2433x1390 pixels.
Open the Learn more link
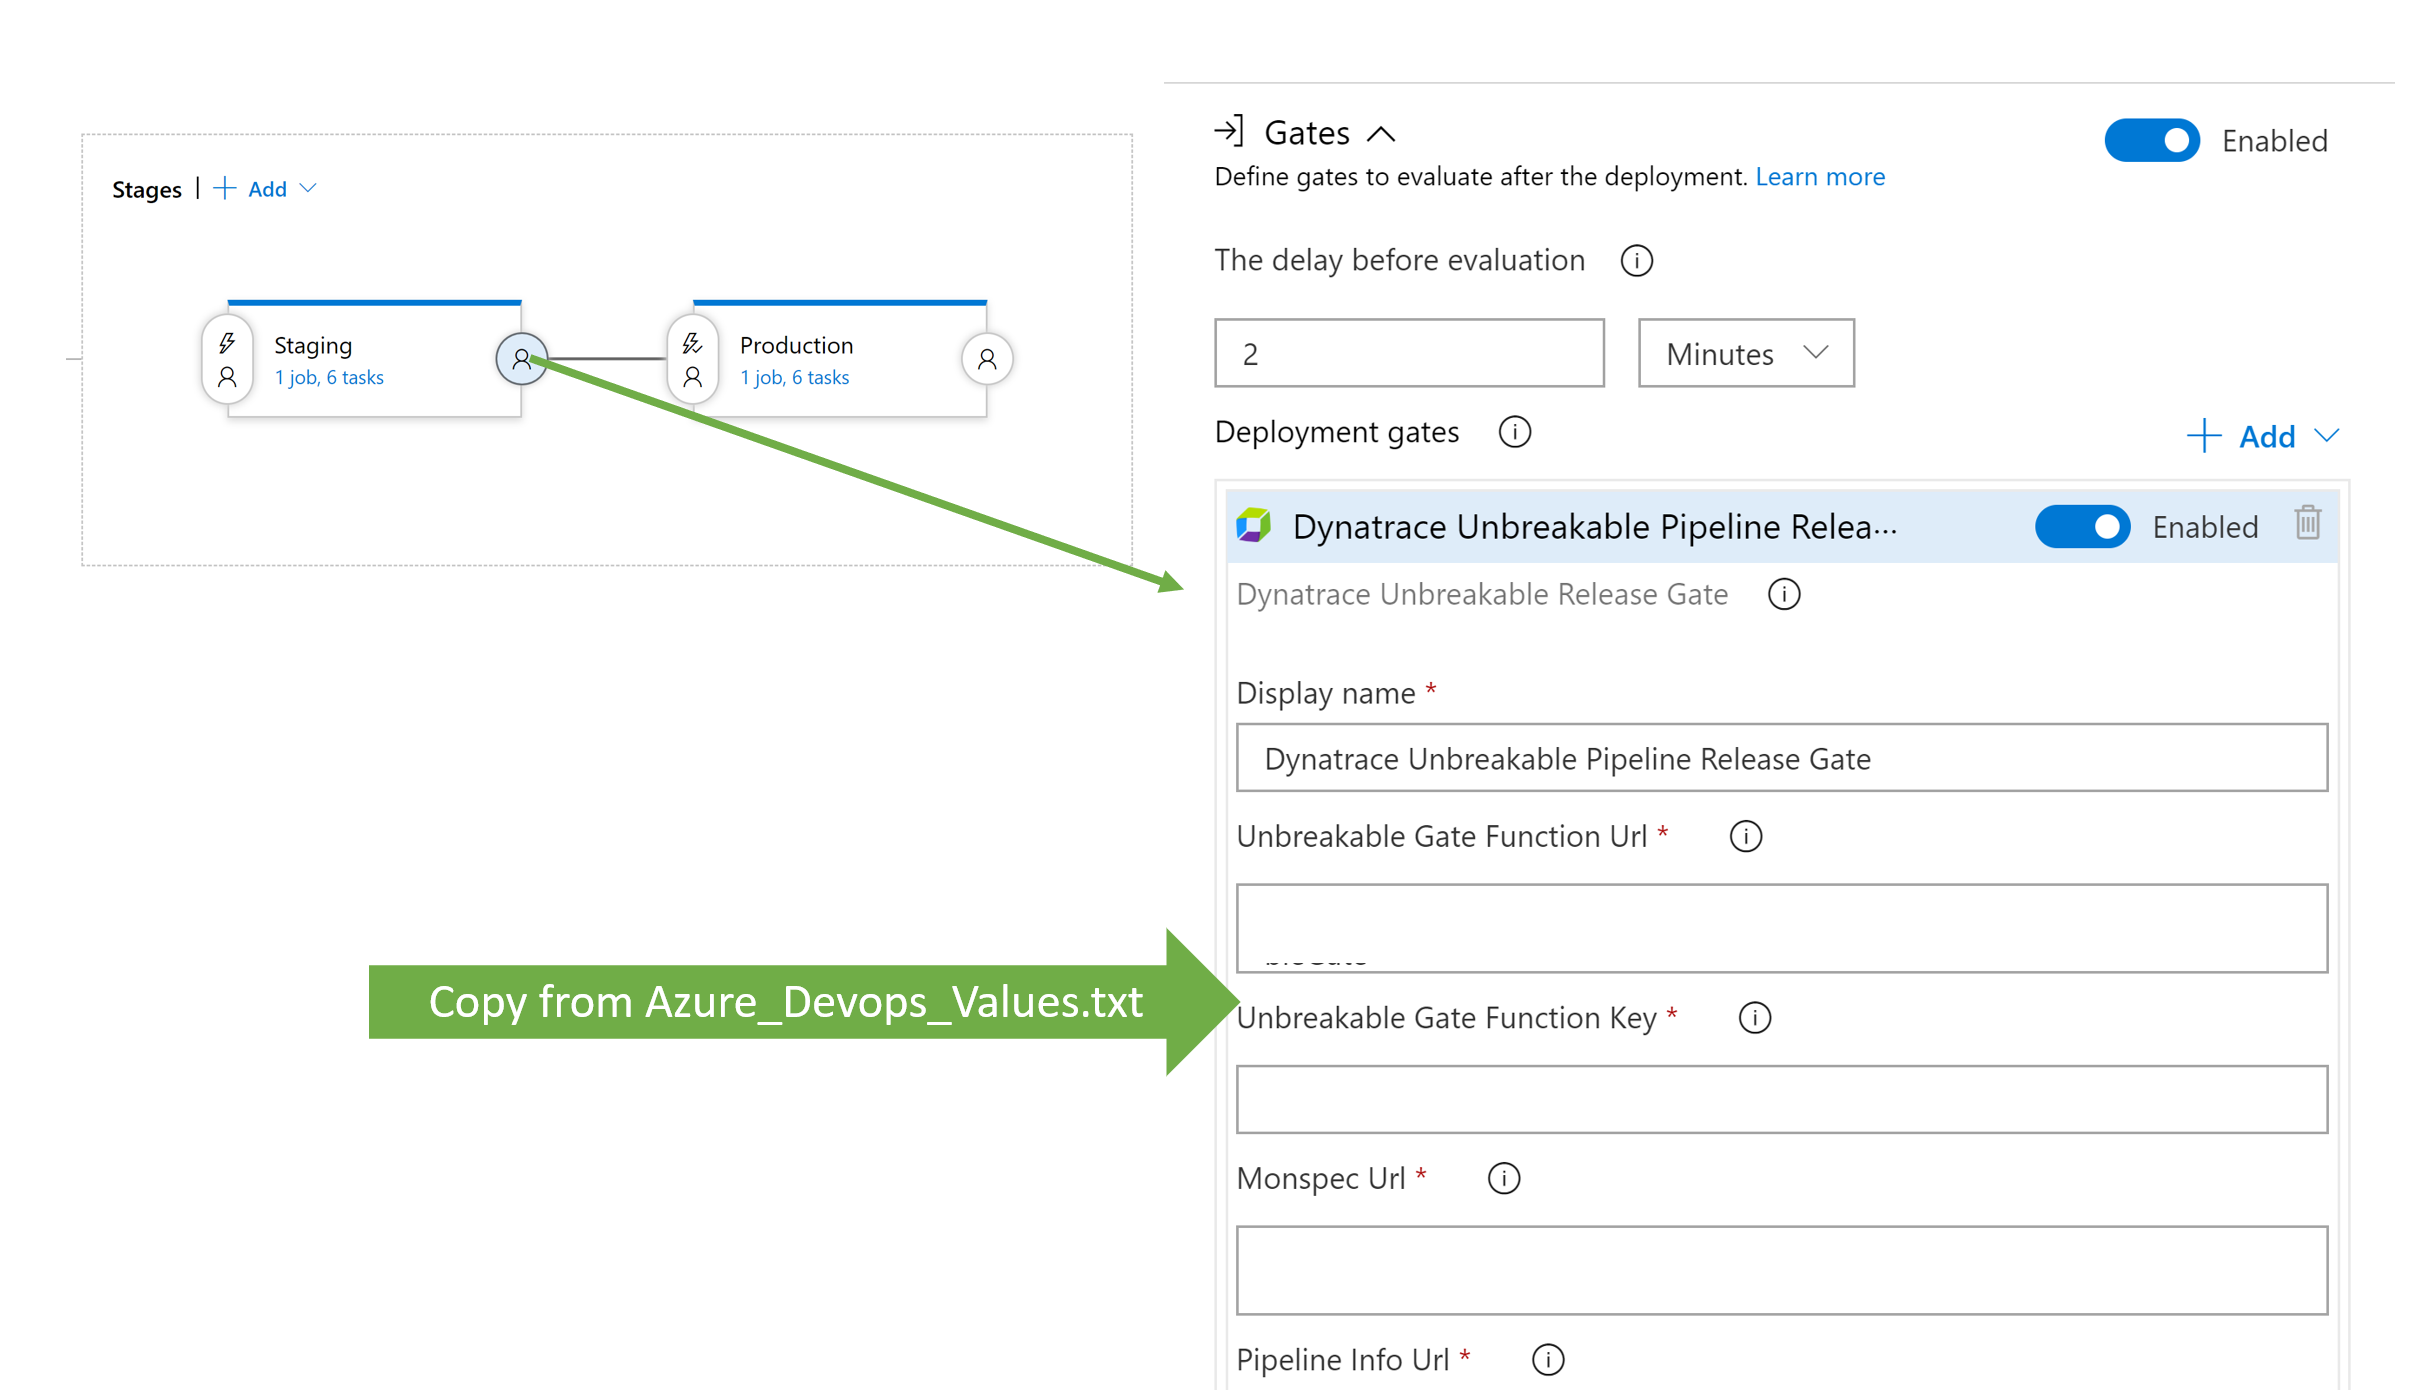click(1819, 177)
